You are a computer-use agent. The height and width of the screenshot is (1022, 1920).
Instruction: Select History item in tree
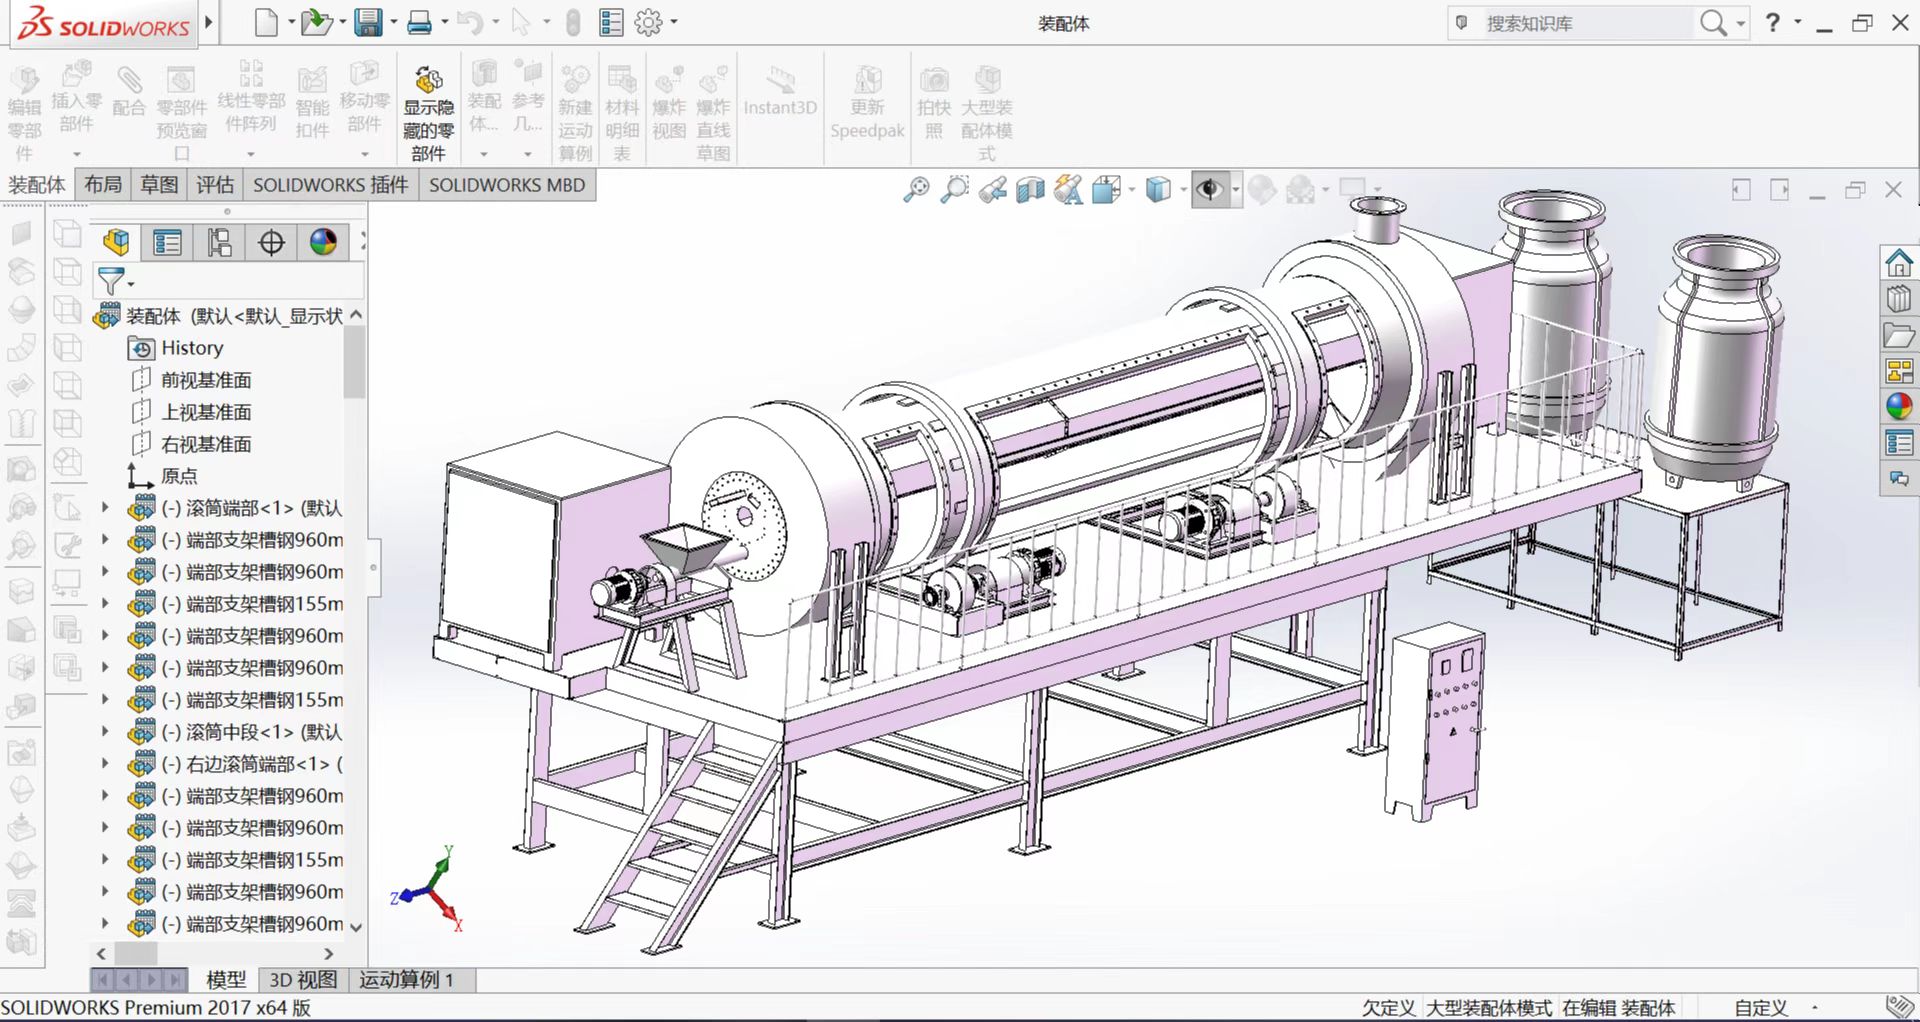point(192,348)
